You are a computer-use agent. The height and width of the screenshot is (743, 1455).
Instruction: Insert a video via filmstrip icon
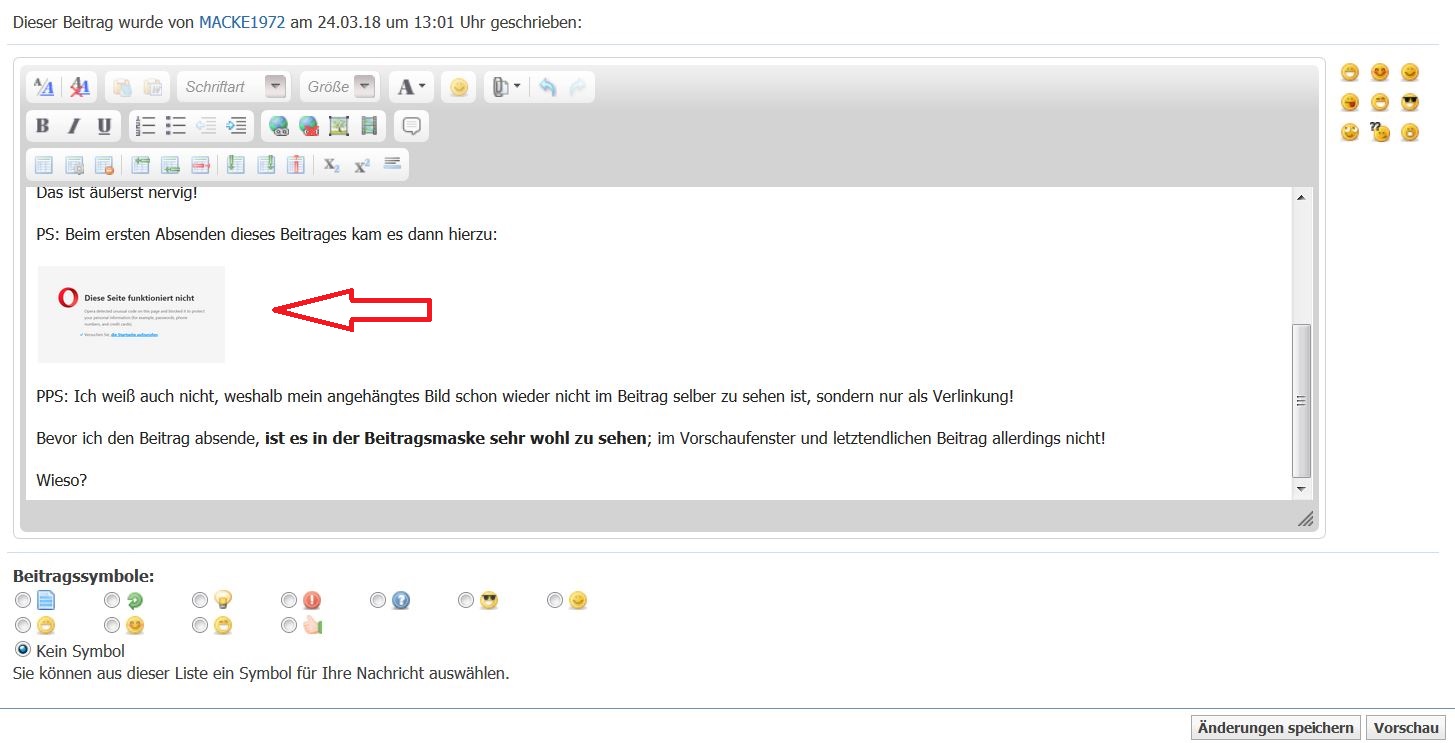[x=370, y=126]
